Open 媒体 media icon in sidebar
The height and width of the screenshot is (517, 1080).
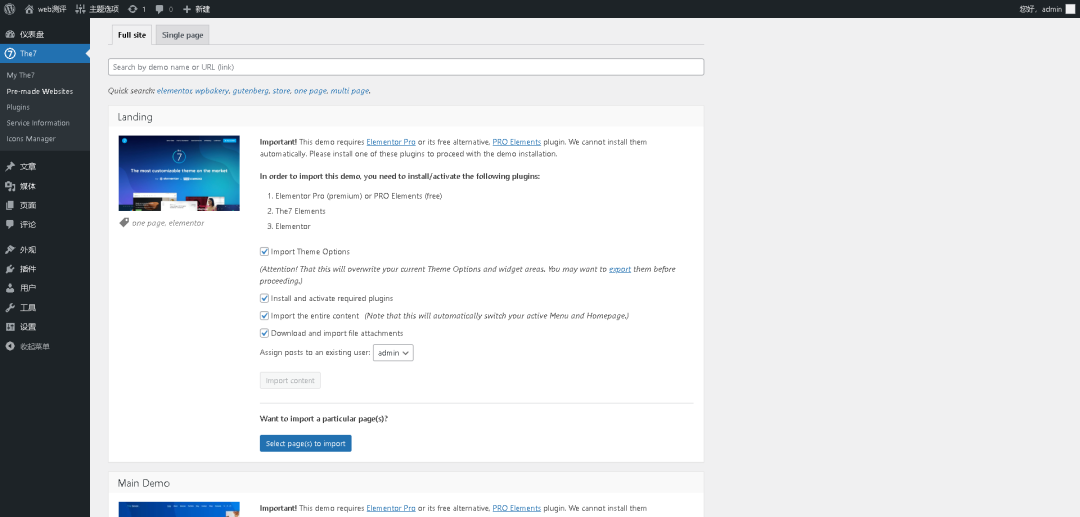click(x=10, y=186)
